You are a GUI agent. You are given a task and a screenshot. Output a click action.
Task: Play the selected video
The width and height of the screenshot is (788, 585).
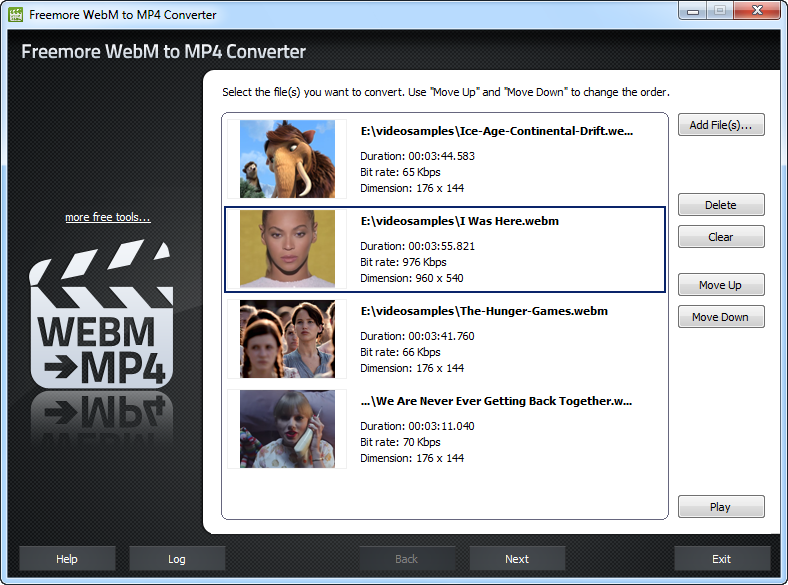pyautogui.click(x=721, y=507)
